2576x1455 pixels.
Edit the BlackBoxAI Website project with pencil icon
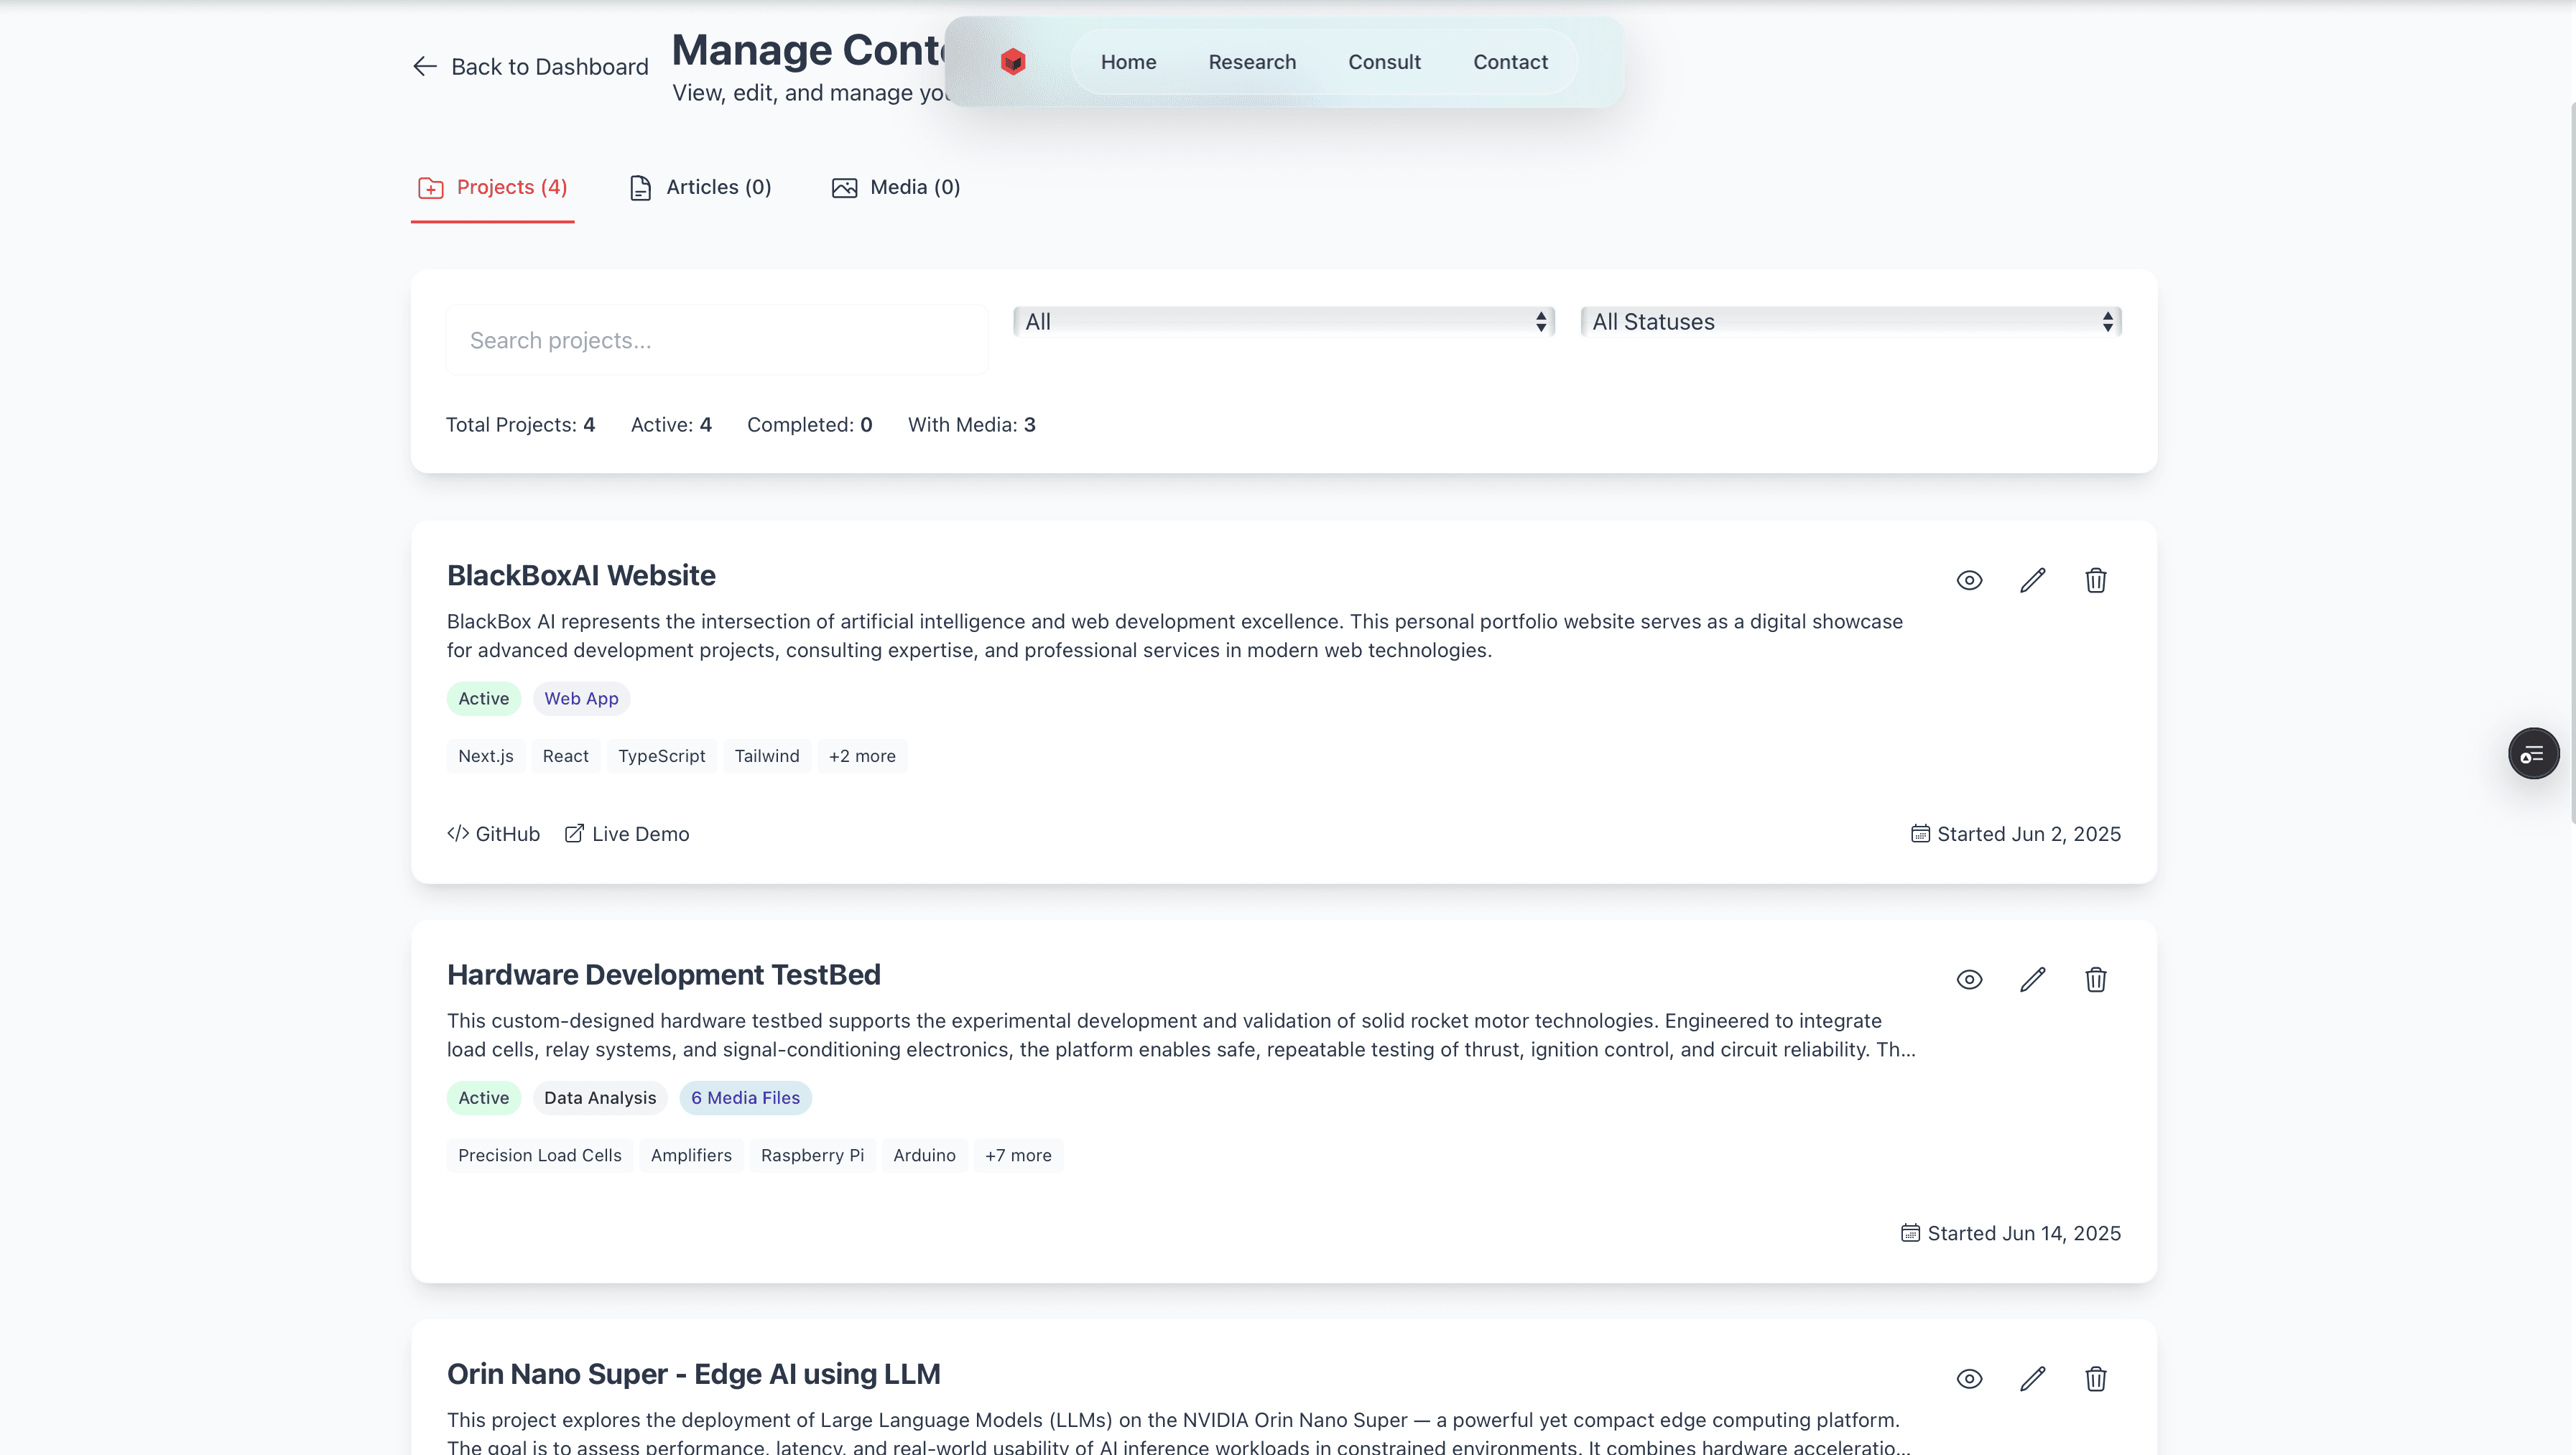point(2032,580)
